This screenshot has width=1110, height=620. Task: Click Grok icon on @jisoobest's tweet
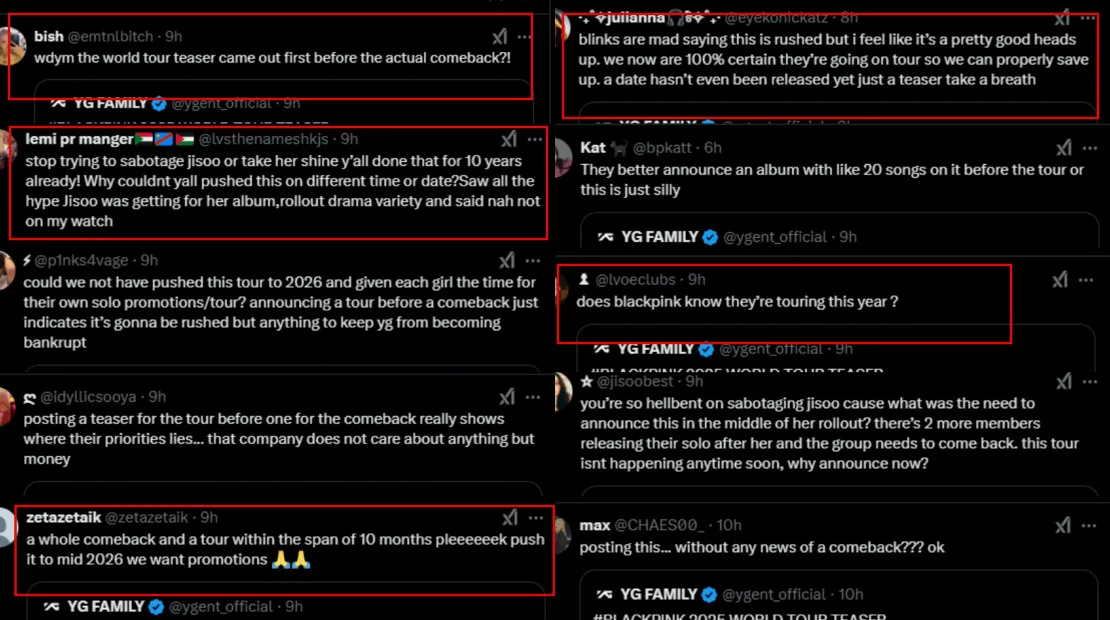(1062, 381)
